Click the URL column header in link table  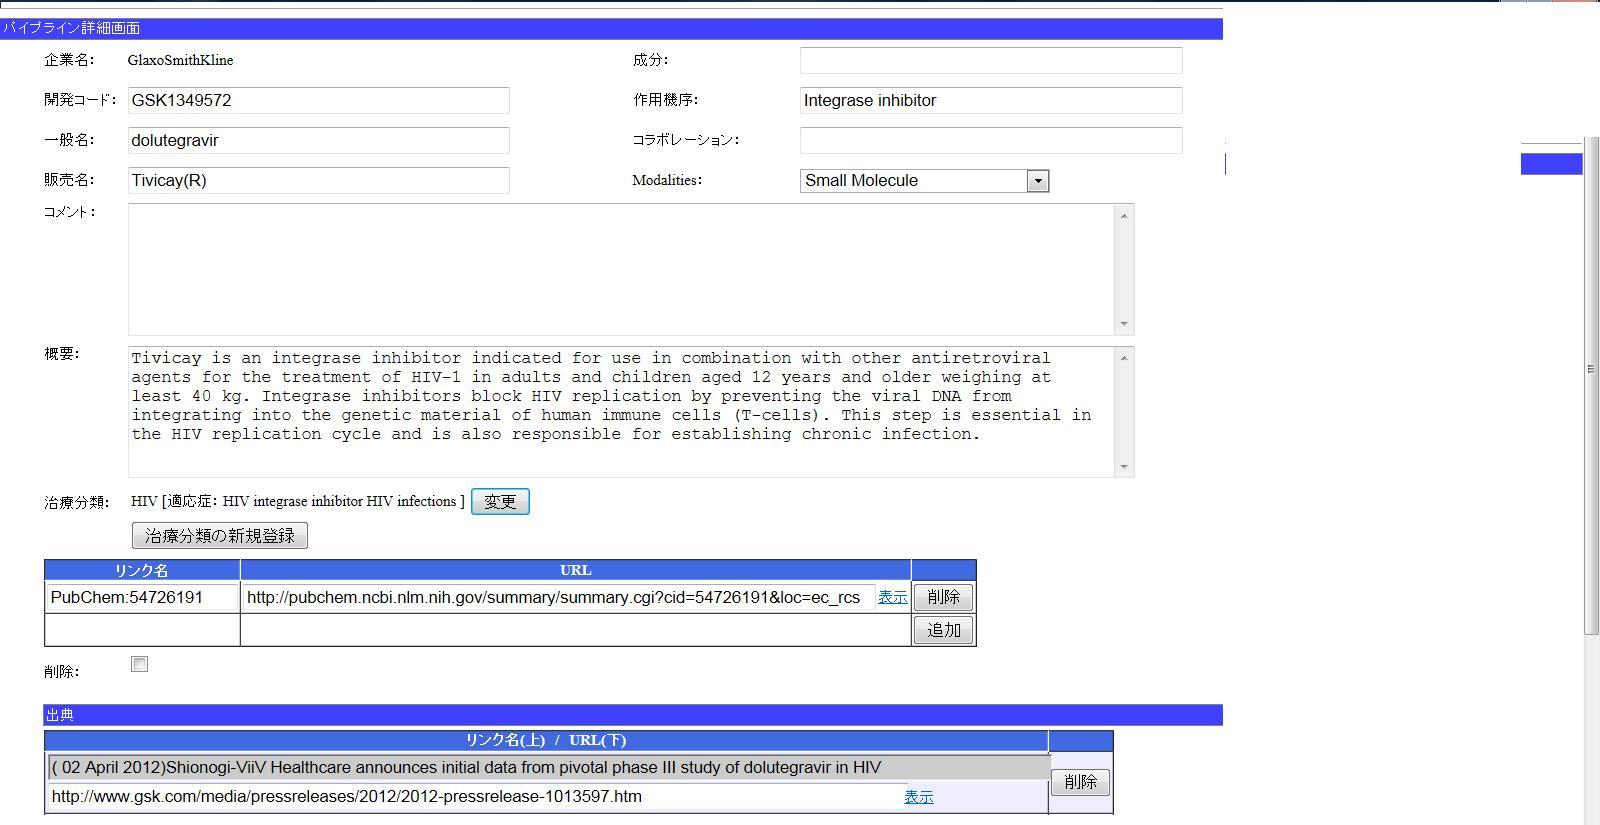(x=576, y=570)
